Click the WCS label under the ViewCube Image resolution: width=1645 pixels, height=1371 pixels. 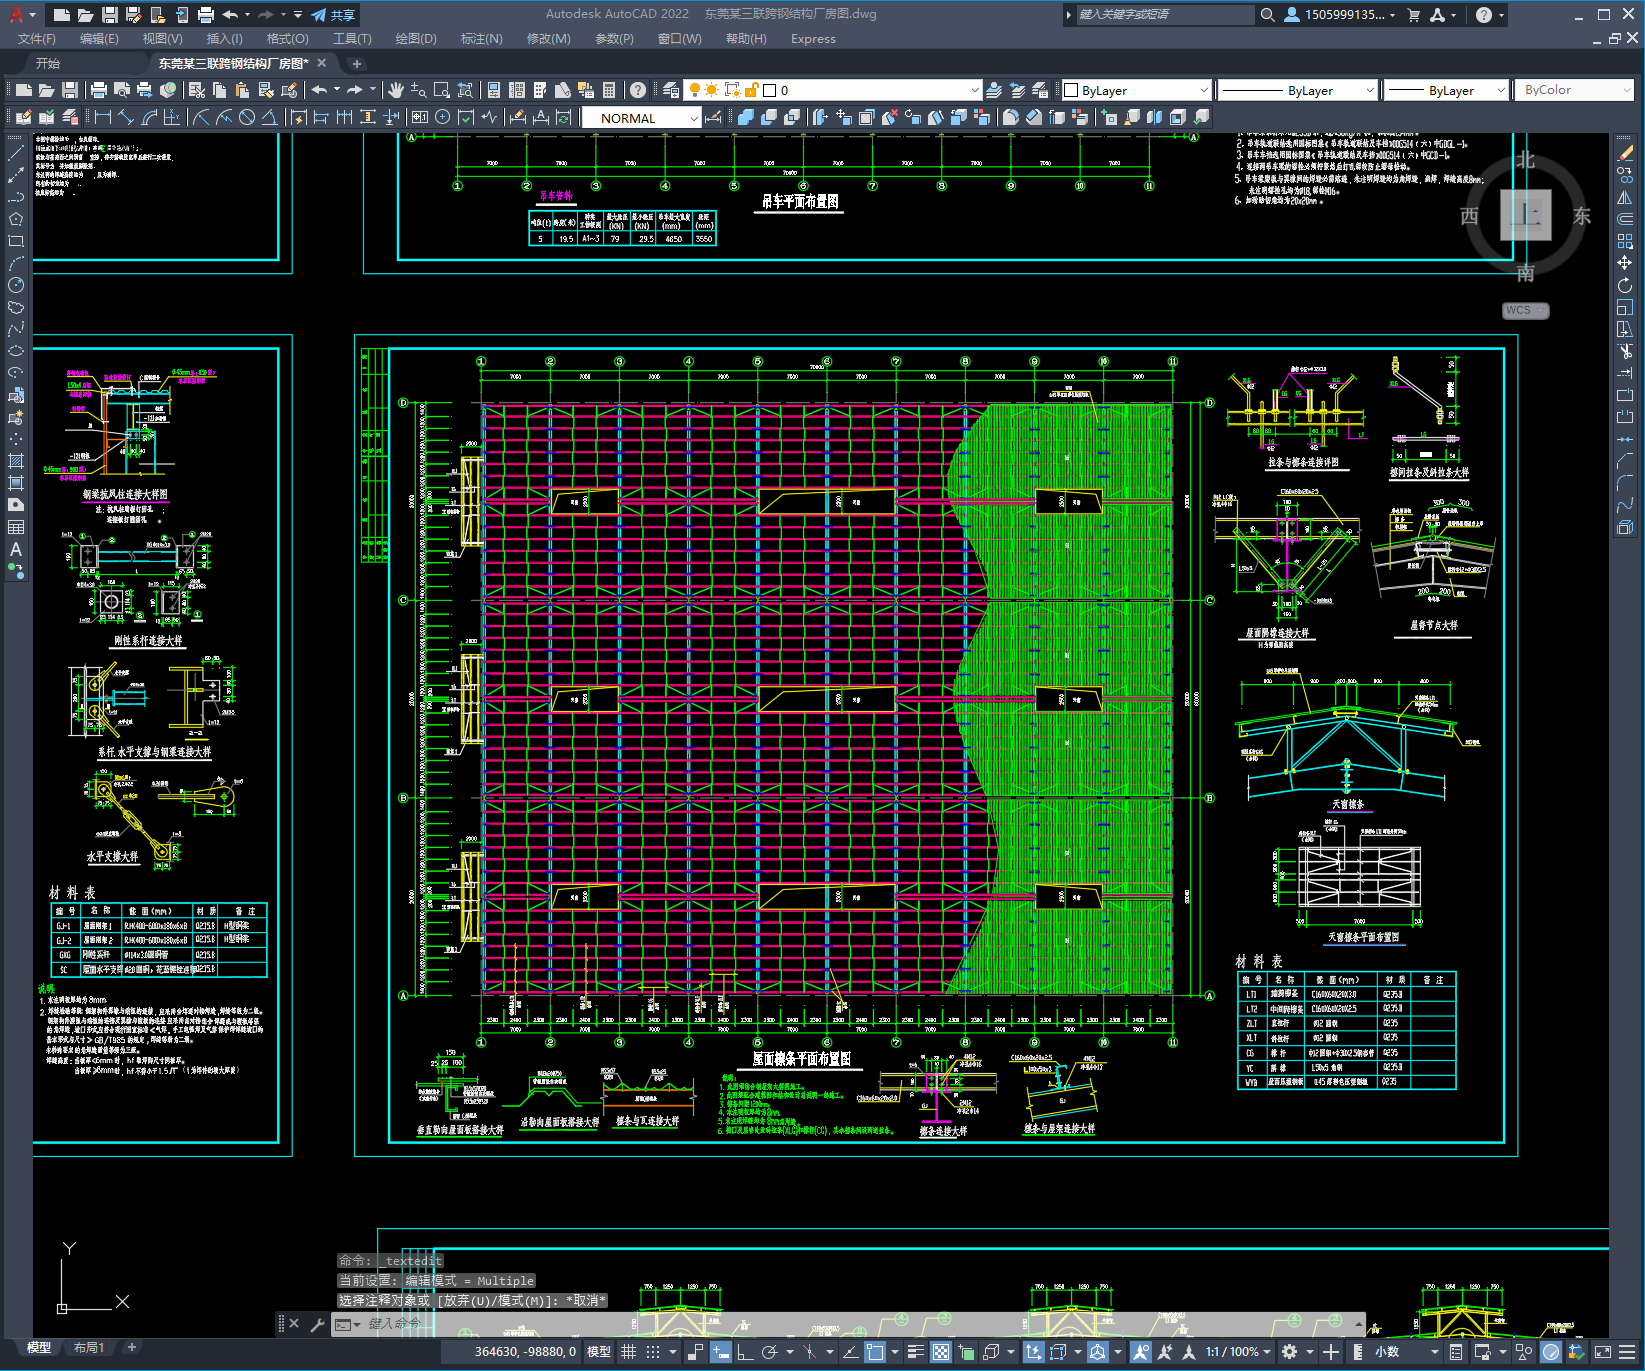[x=1519, y=310]
